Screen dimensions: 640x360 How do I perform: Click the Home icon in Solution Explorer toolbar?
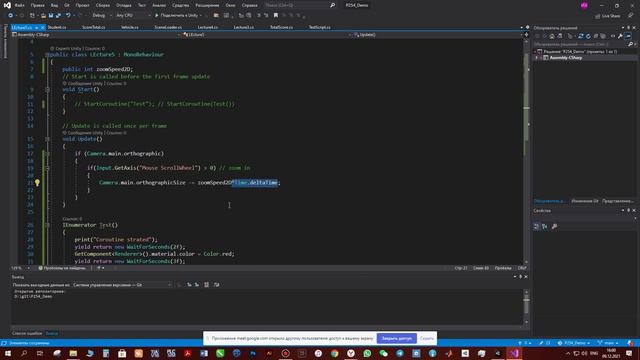click(552, 36)
